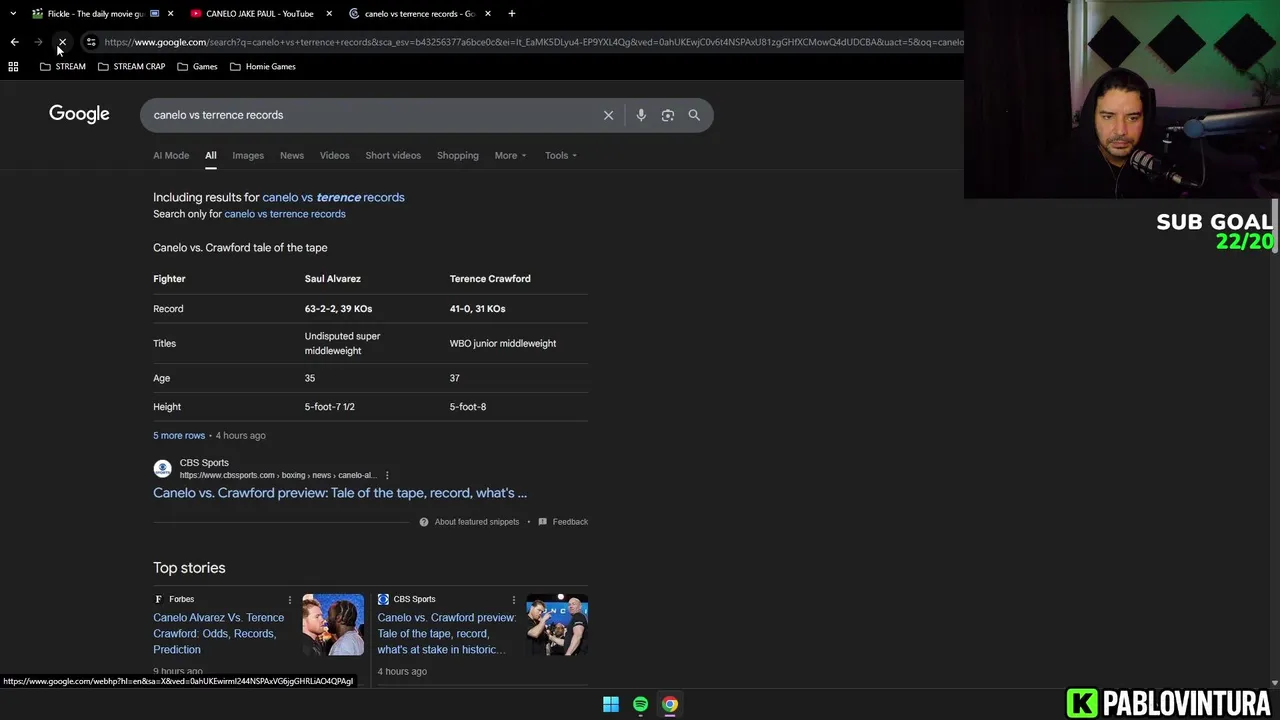Click the browser back arrow

(14, 42)
